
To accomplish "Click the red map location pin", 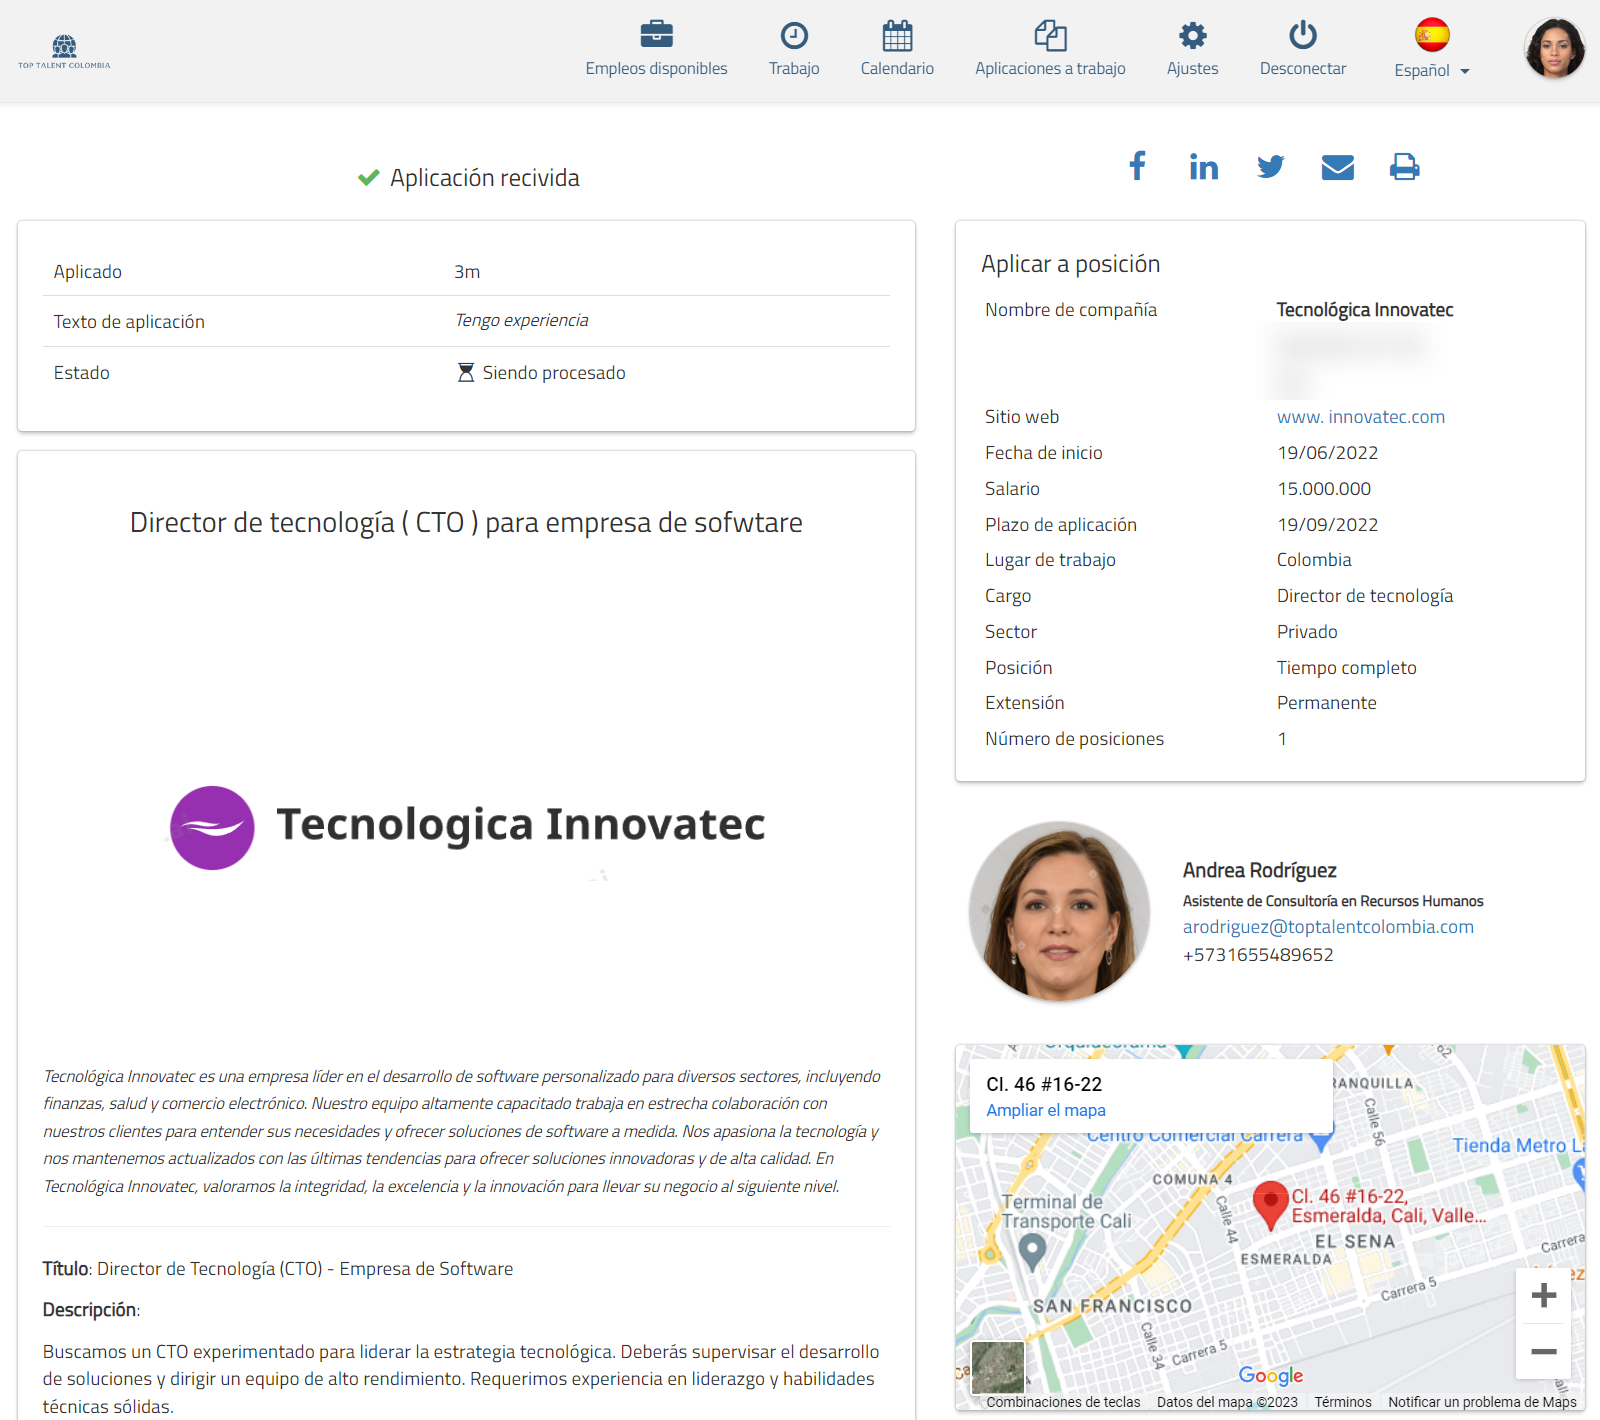I will pyautogui.click(x=1270, y=1205).
